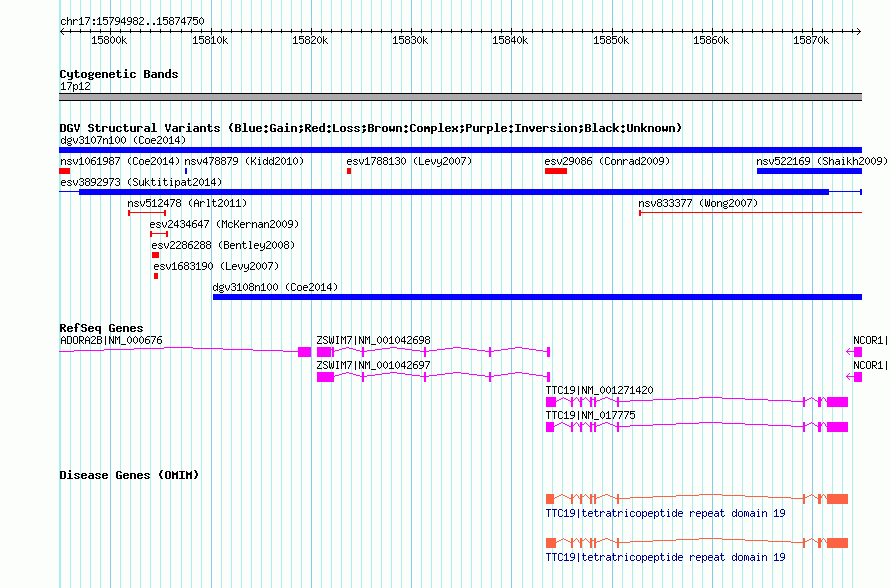This screenshot has height=588, width=890.
Task: Click the 15860k ruler tick label
Action: point(711,40)
